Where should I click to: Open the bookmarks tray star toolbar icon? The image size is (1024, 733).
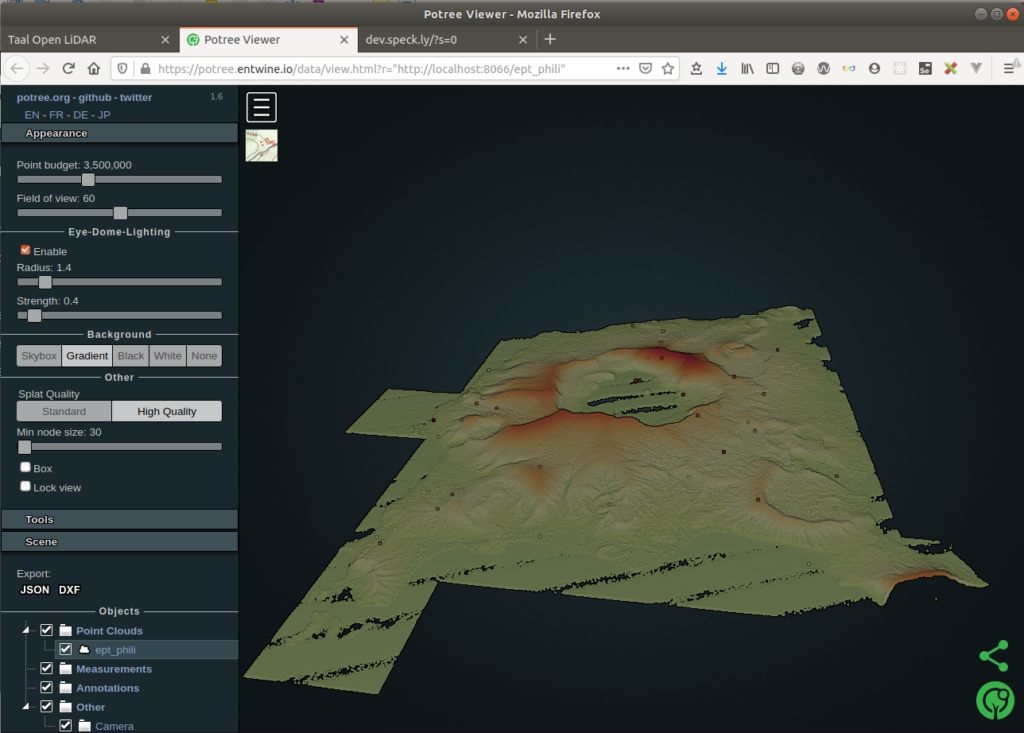(x=696, y=69)
